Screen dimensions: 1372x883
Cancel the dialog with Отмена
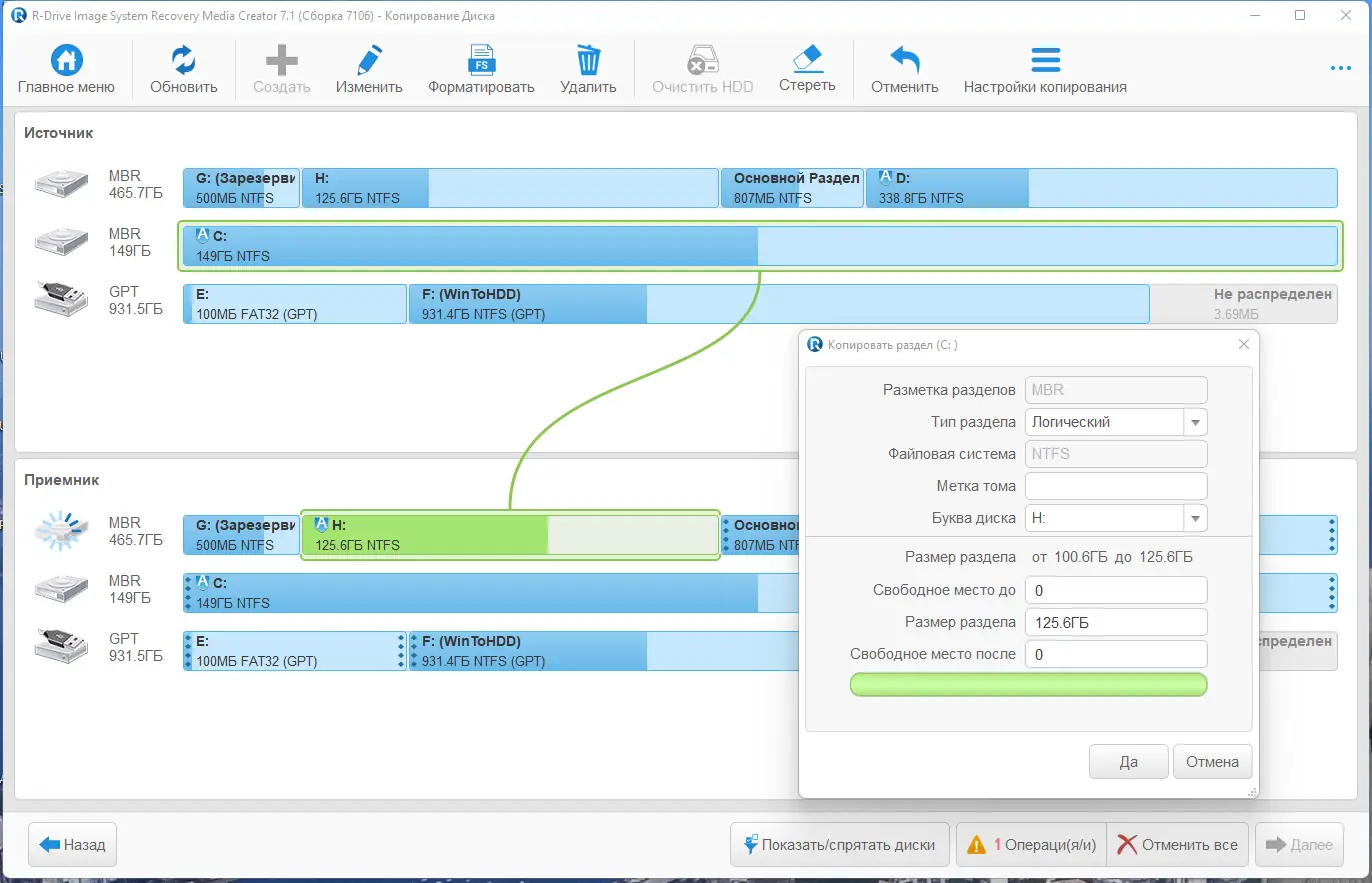(x=1212, y=761)
